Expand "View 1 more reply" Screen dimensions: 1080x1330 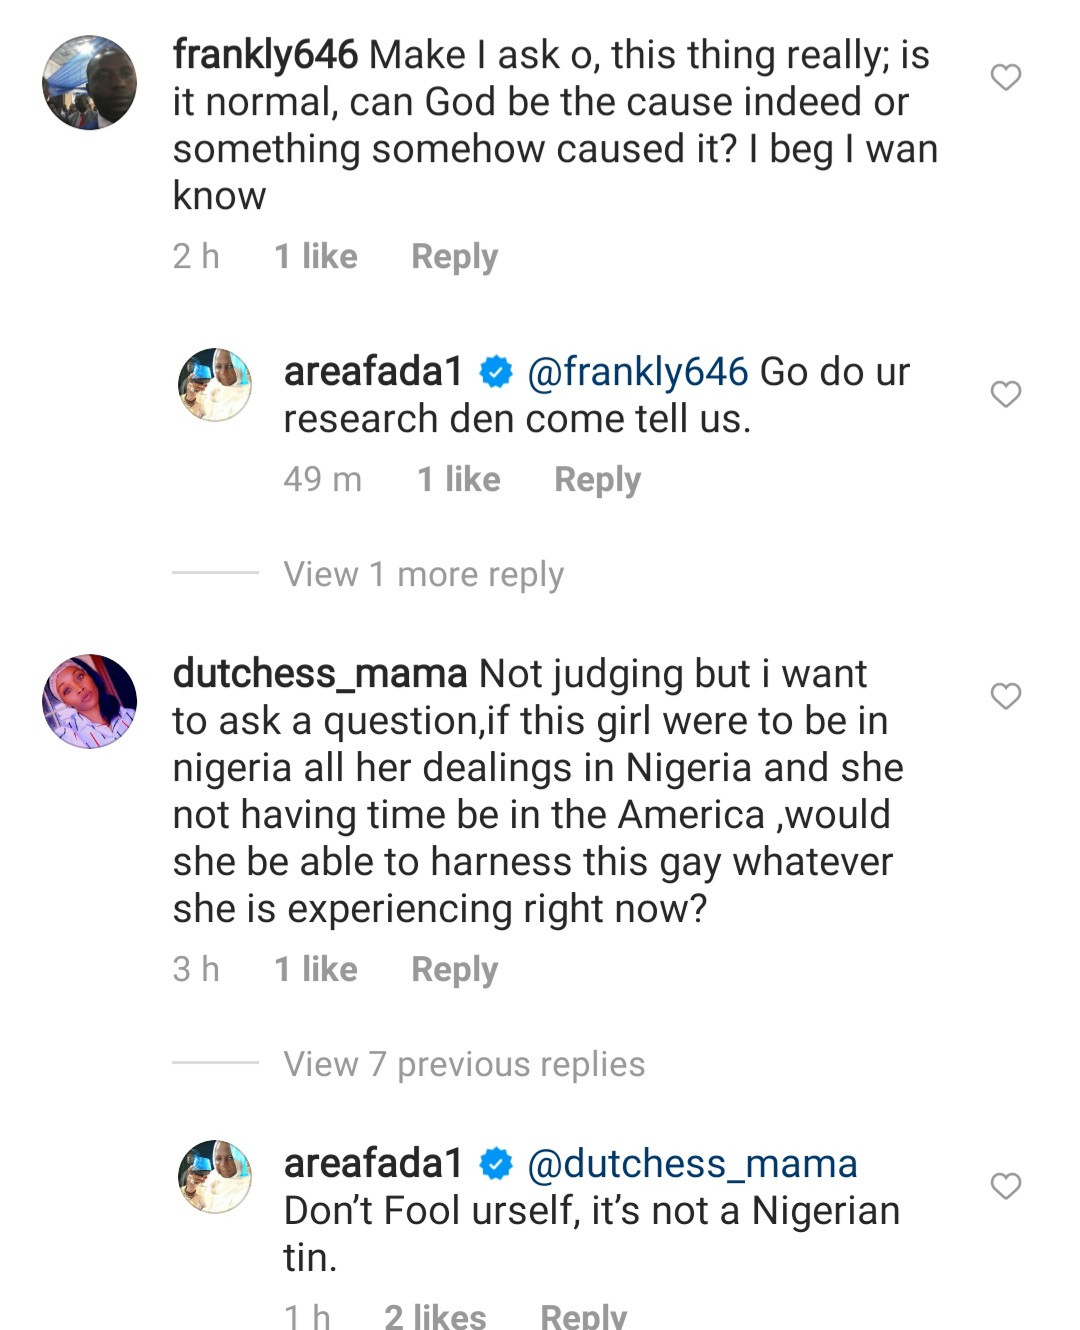pyautogui.click(x=423, y=574)
